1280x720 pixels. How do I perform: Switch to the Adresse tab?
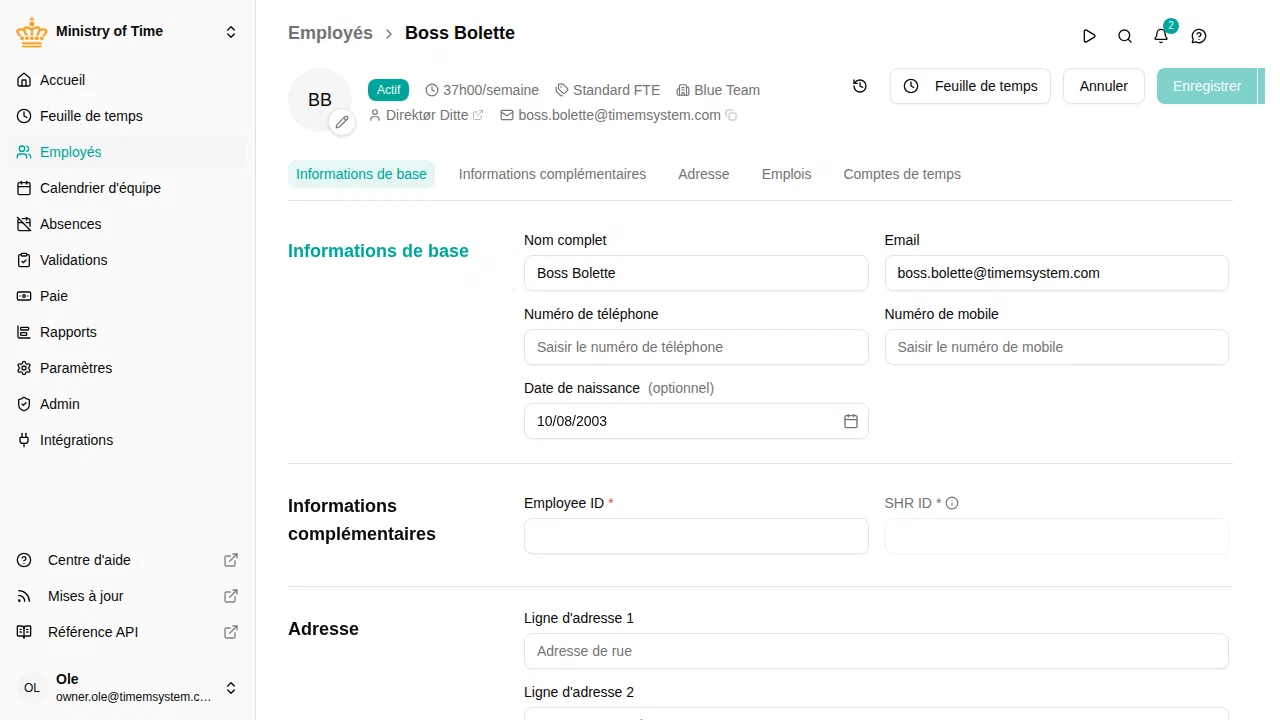coord(704,174)
